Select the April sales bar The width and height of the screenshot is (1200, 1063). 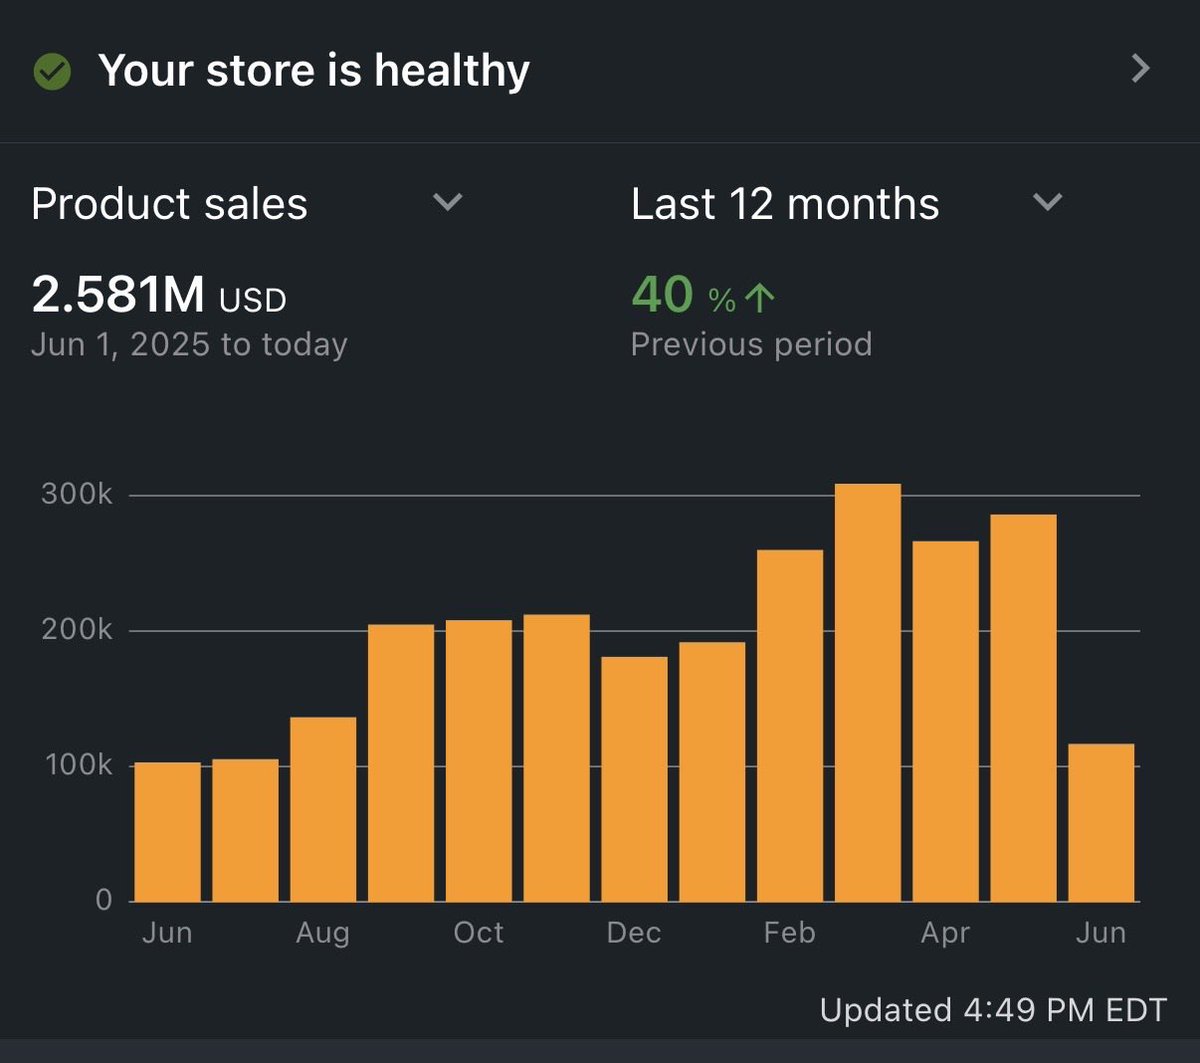tap(946, 721)
